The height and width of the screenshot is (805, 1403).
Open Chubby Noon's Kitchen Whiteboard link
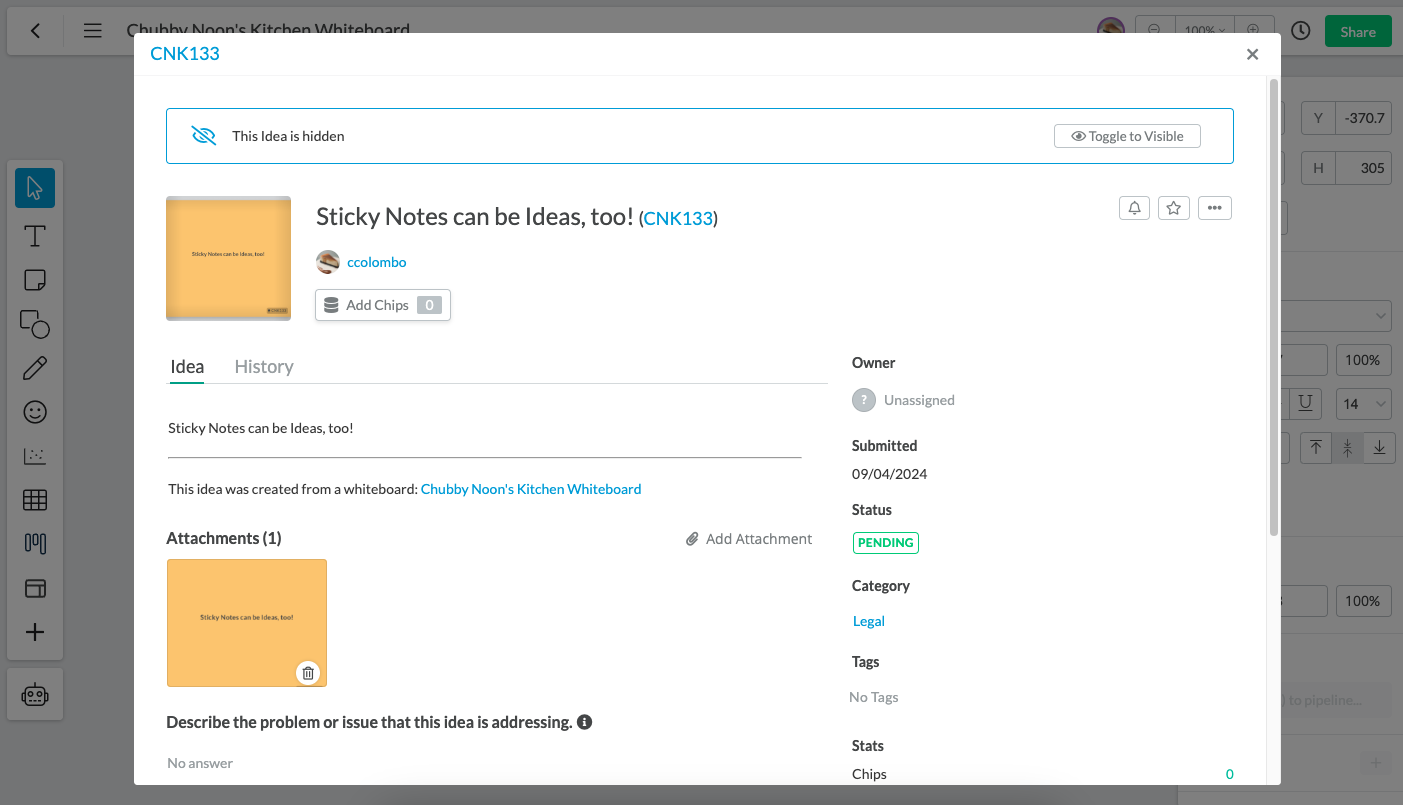[x=531, y=489]
